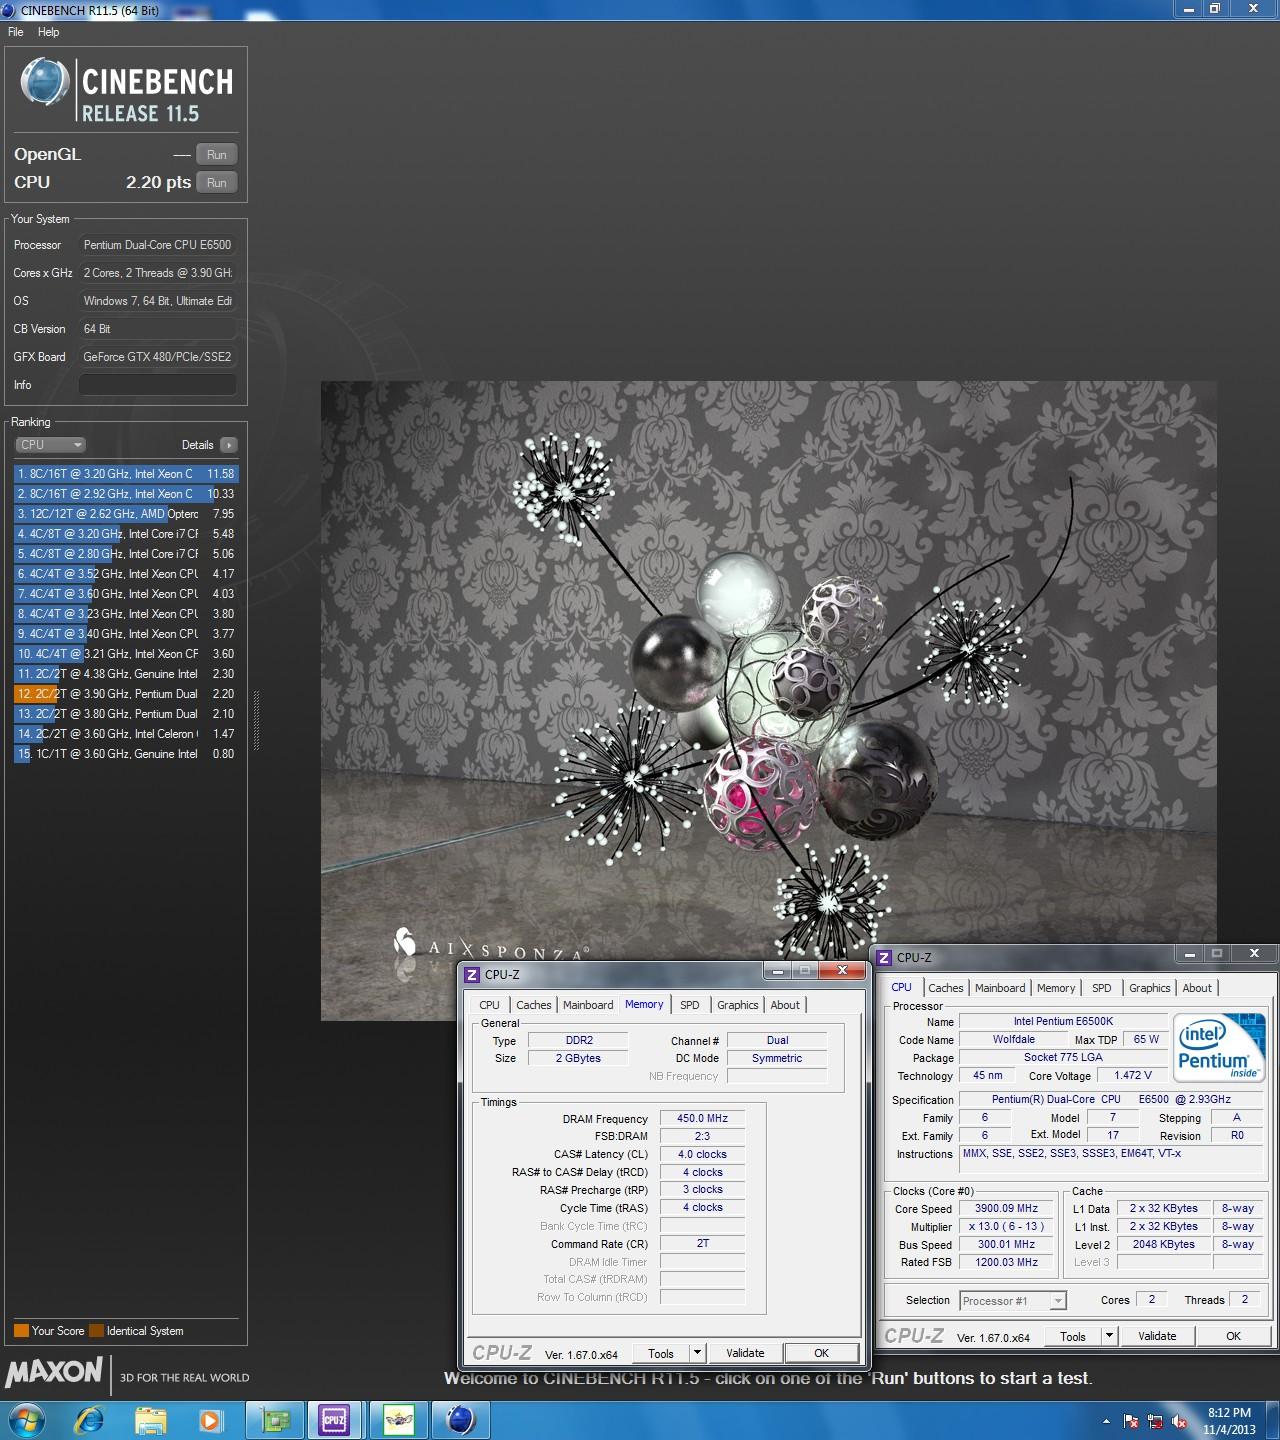Viewport: 1280px width, 1440px height.
Task: Select highlighted ranking entry 12 at 3.90 GHz
Action: tap(126, 694)
